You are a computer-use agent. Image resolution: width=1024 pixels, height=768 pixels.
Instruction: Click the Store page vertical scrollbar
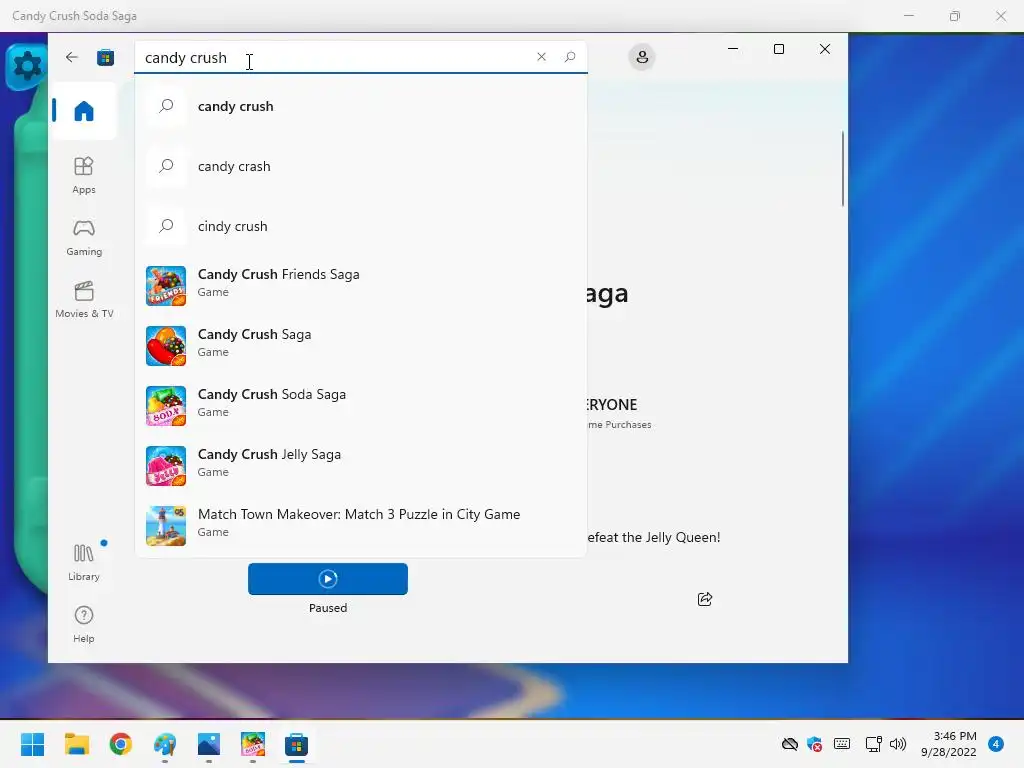(x=842, y=168)
